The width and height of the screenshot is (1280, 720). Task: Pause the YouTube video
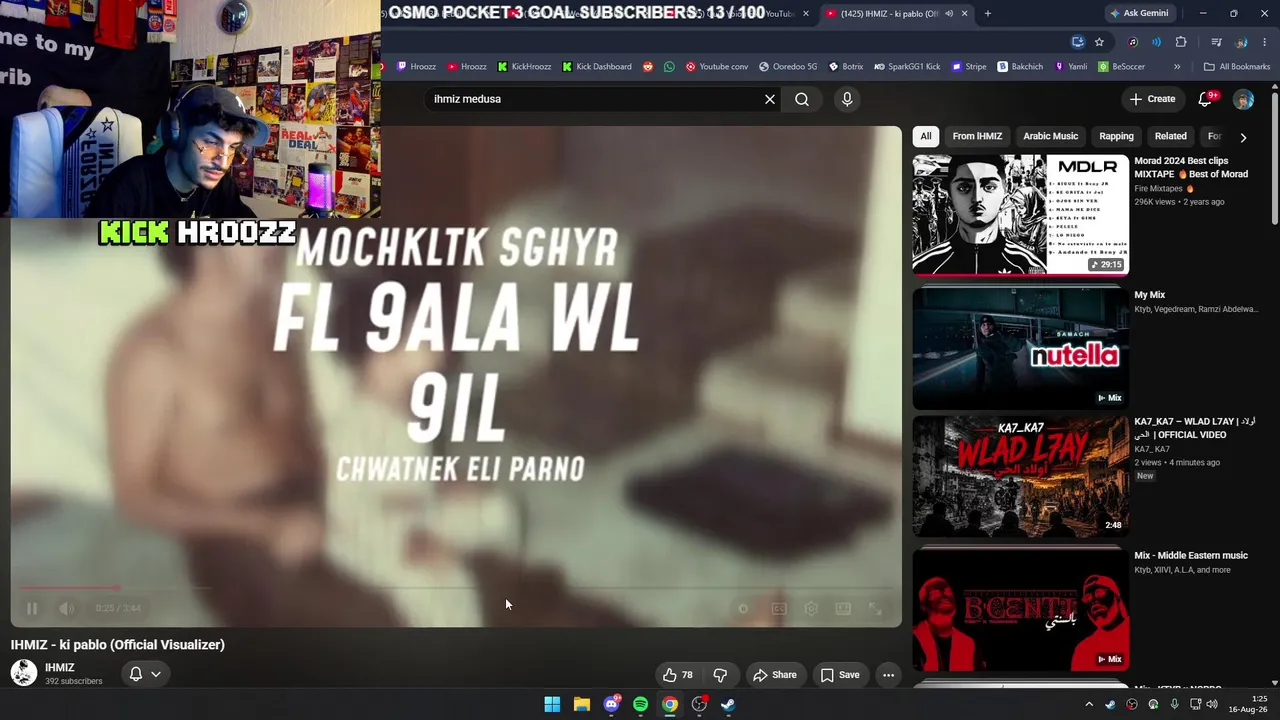click(x=32, y=608)
